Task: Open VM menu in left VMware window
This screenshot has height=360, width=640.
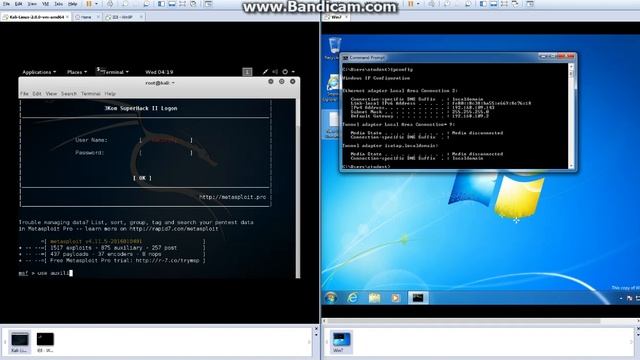Action: click(45, 4)
